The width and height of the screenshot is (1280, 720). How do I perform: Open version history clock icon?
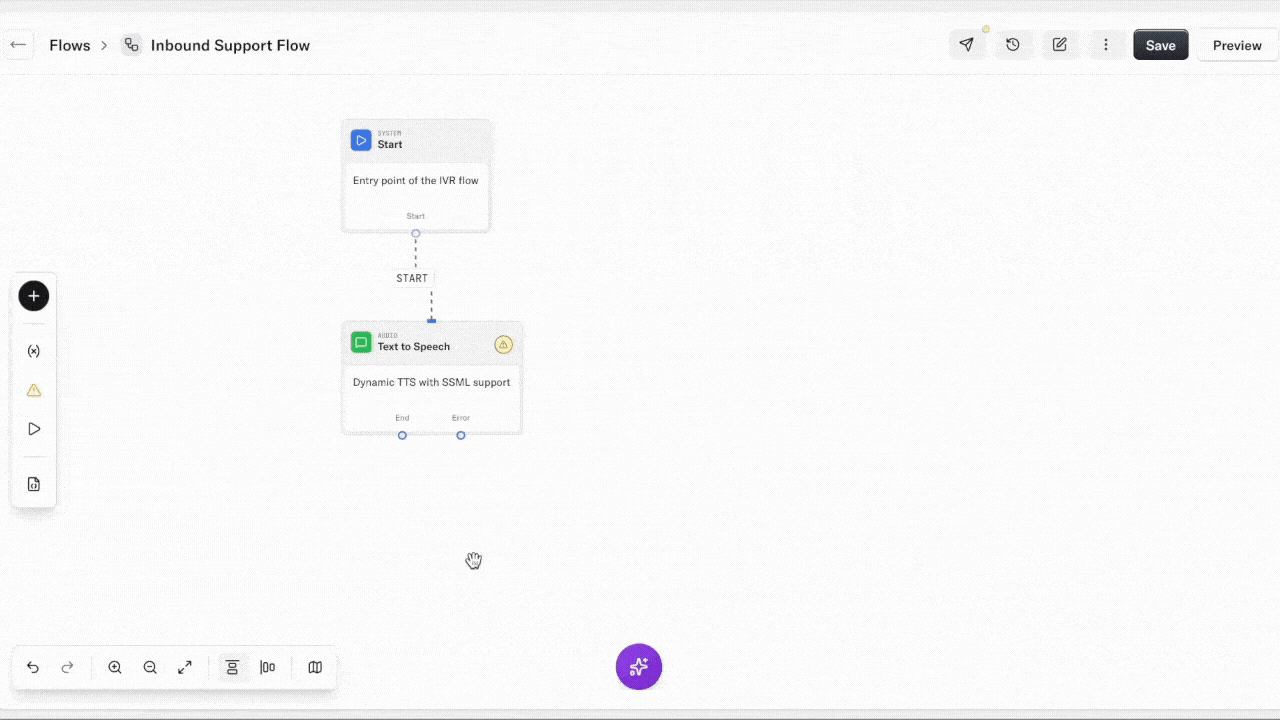coord(1013,45)
